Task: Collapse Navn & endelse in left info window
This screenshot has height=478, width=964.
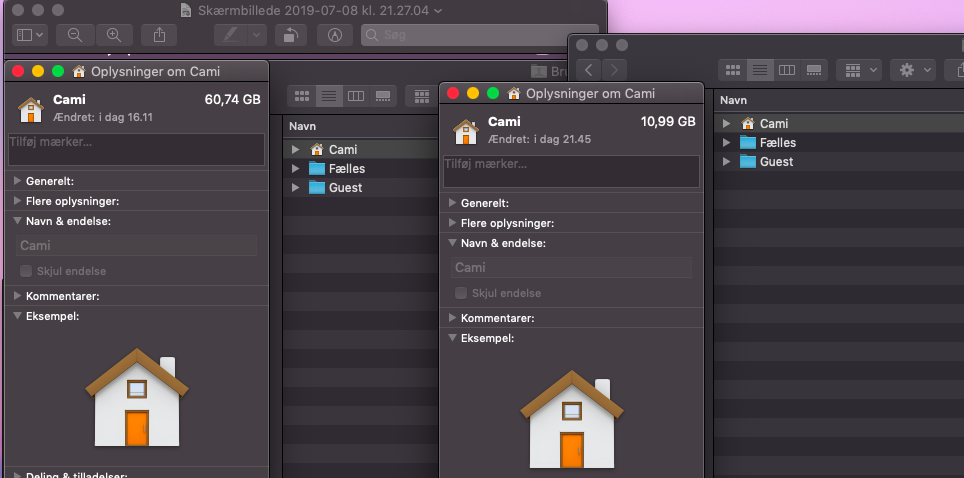Action: point(17,221)
